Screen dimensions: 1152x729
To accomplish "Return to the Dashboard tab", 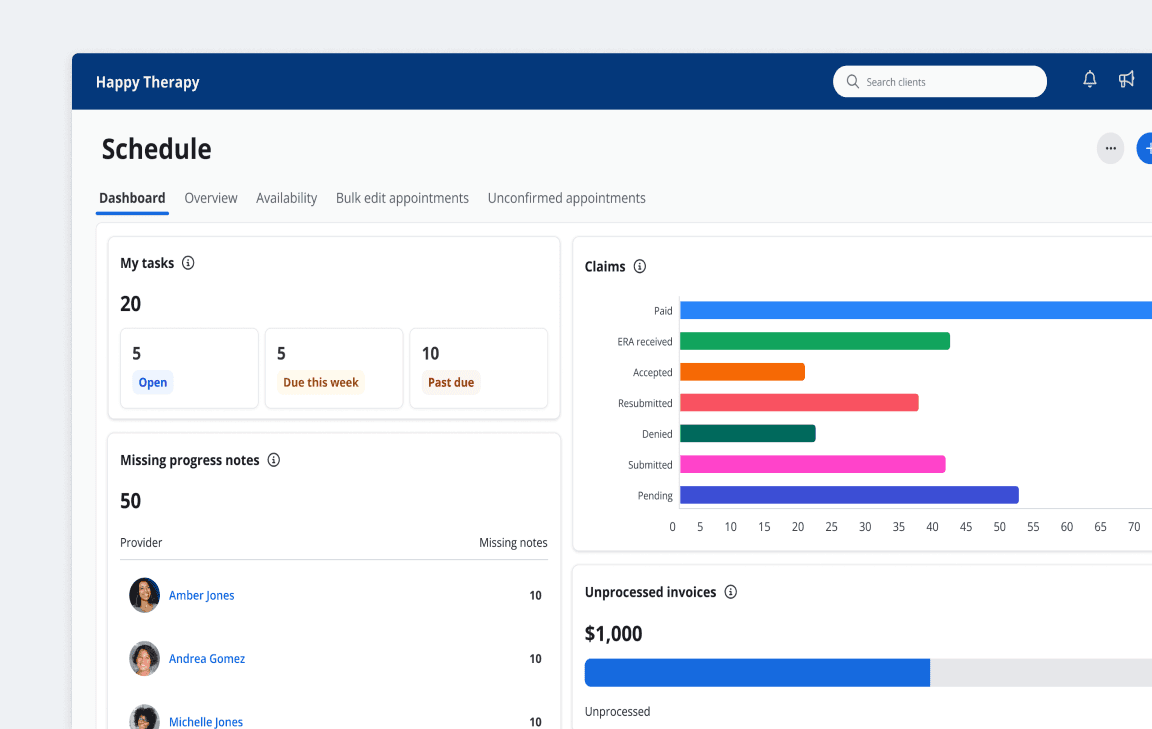I will 131,198.
